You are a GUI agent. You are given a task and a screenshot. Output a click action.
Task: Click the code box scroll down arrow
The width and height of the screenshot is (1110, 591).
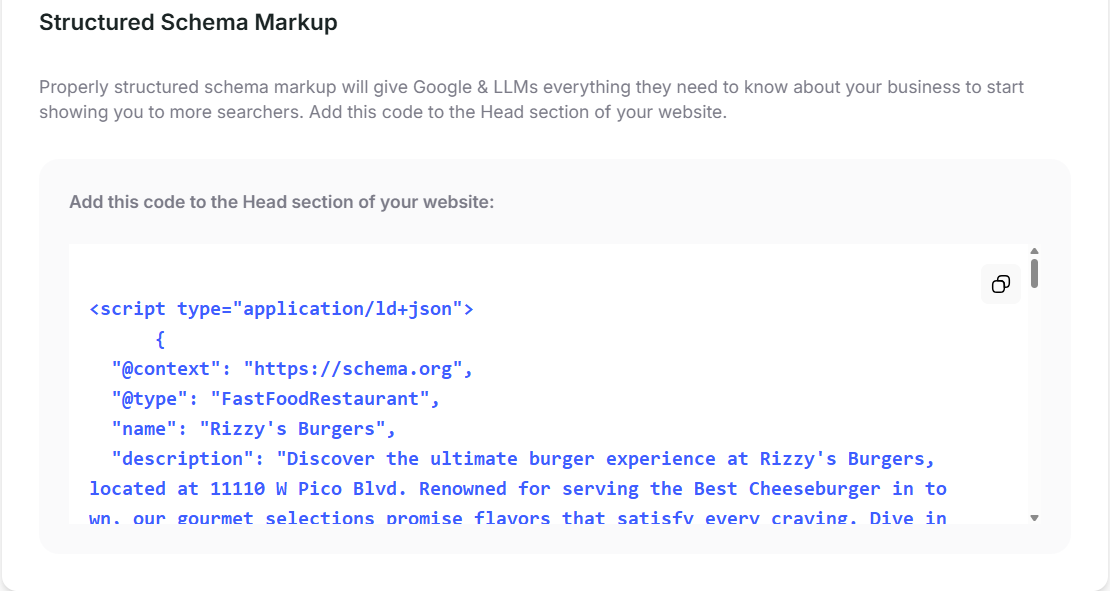1034,518
